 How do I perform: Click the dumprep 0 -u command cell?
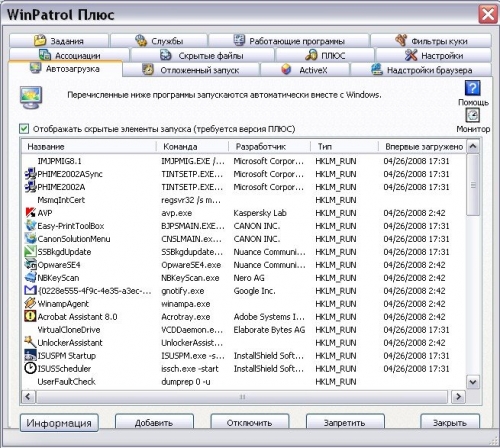point(186,381)
